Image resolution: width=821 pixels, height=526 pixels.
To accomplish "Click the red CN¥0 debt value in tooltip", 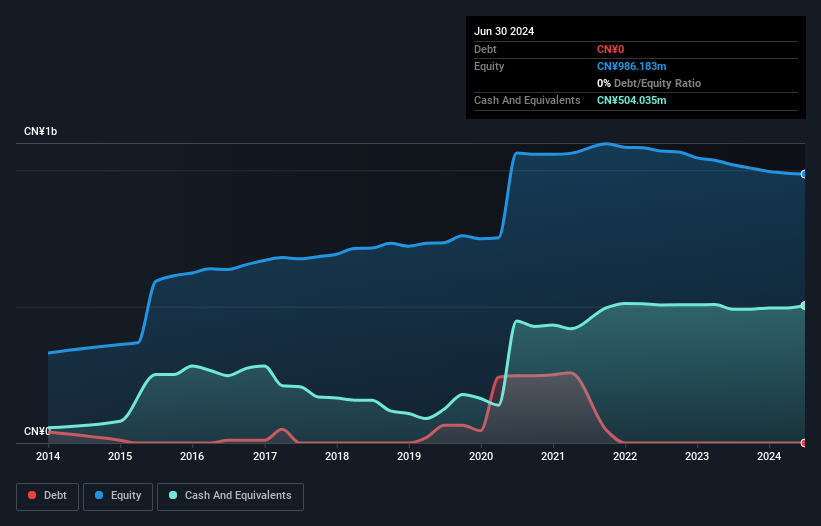I will [x=611, y=49].
